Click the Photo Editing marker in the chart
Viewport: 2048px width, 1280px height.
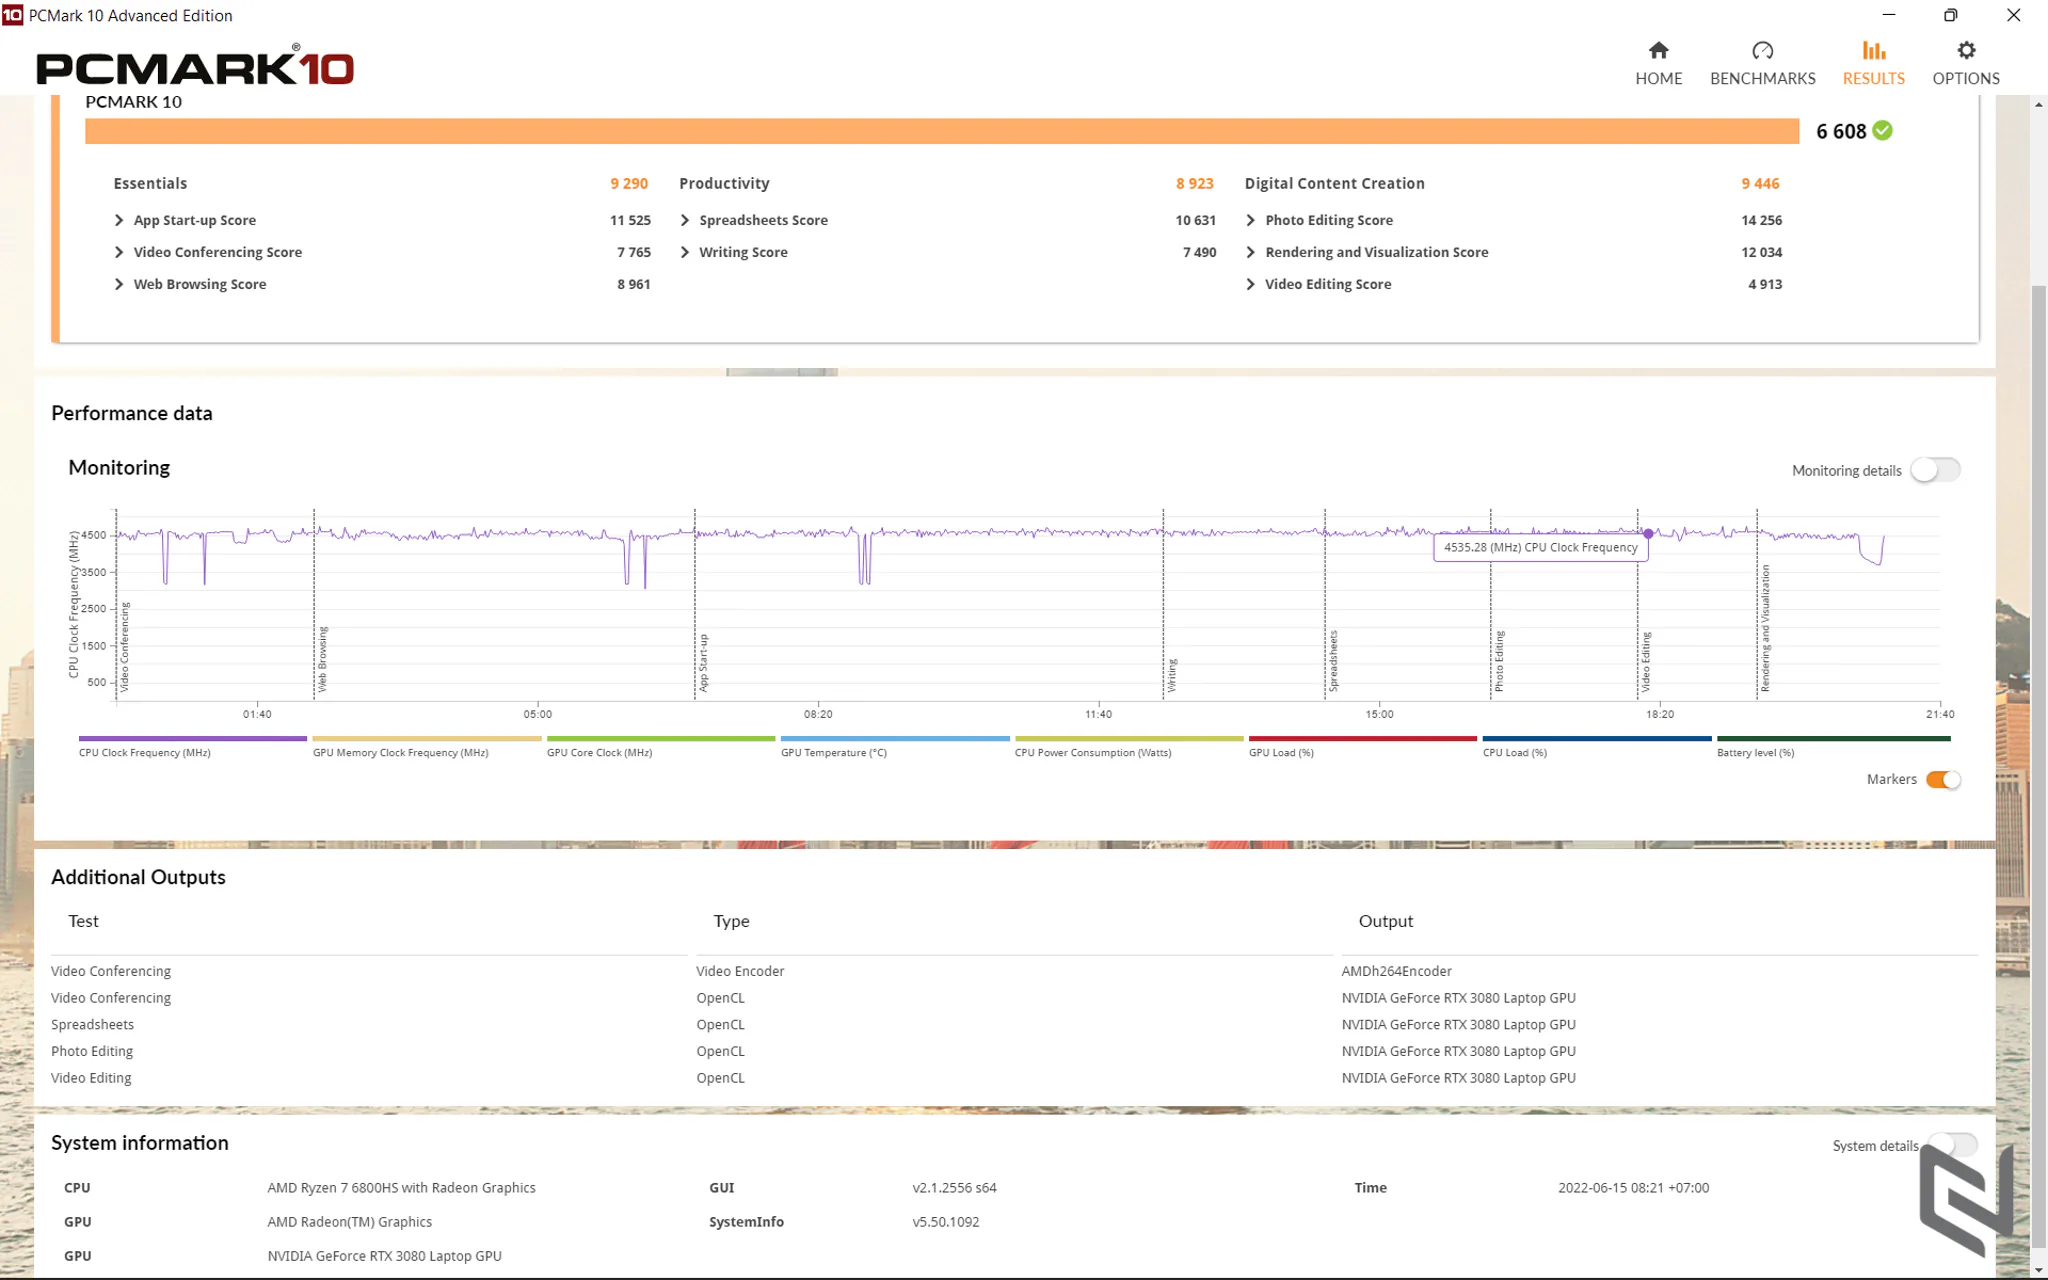coord(1499,661)
